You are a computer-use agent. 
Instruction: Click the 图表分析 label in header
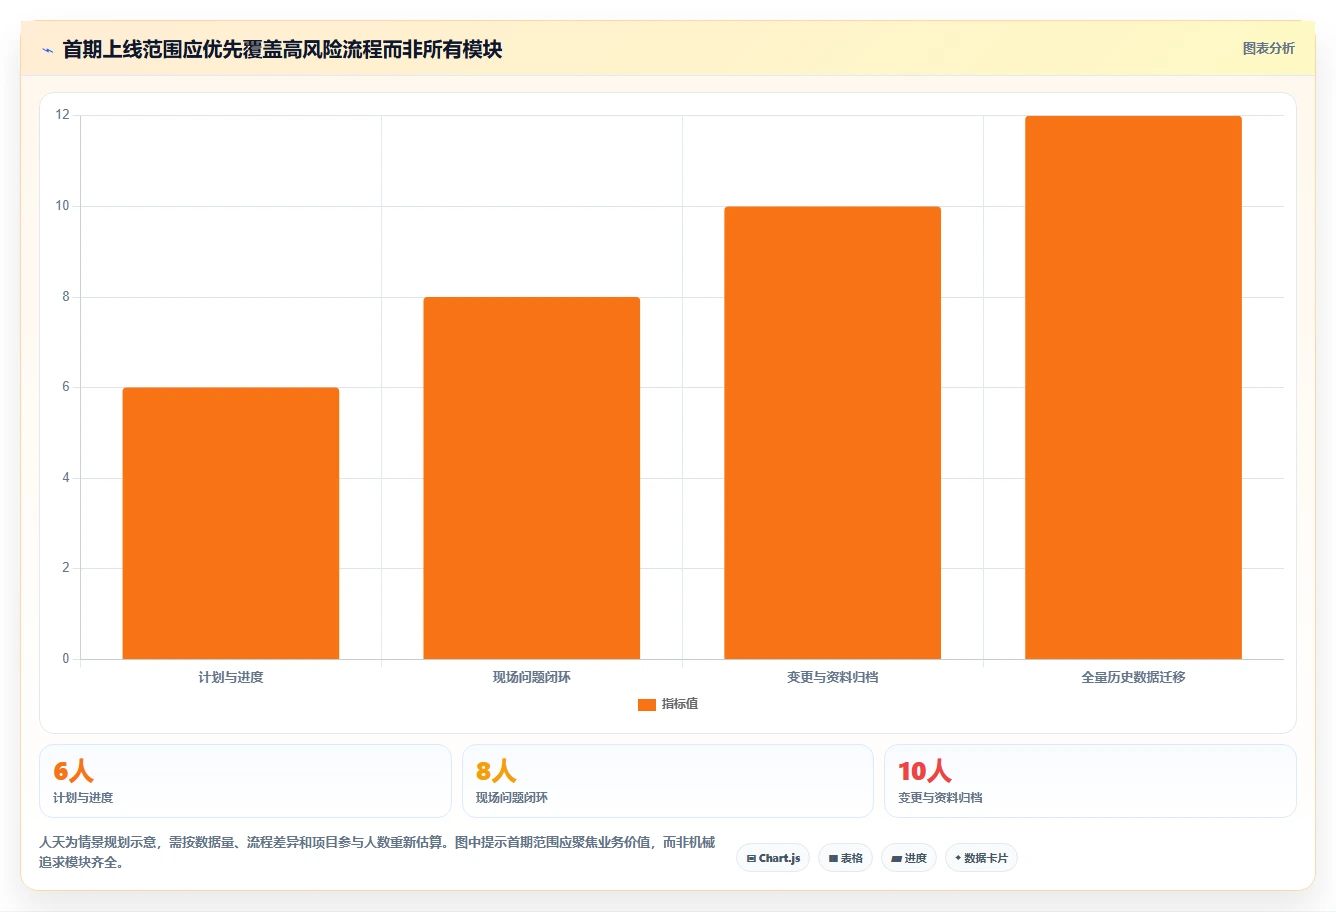(1268, 48)
